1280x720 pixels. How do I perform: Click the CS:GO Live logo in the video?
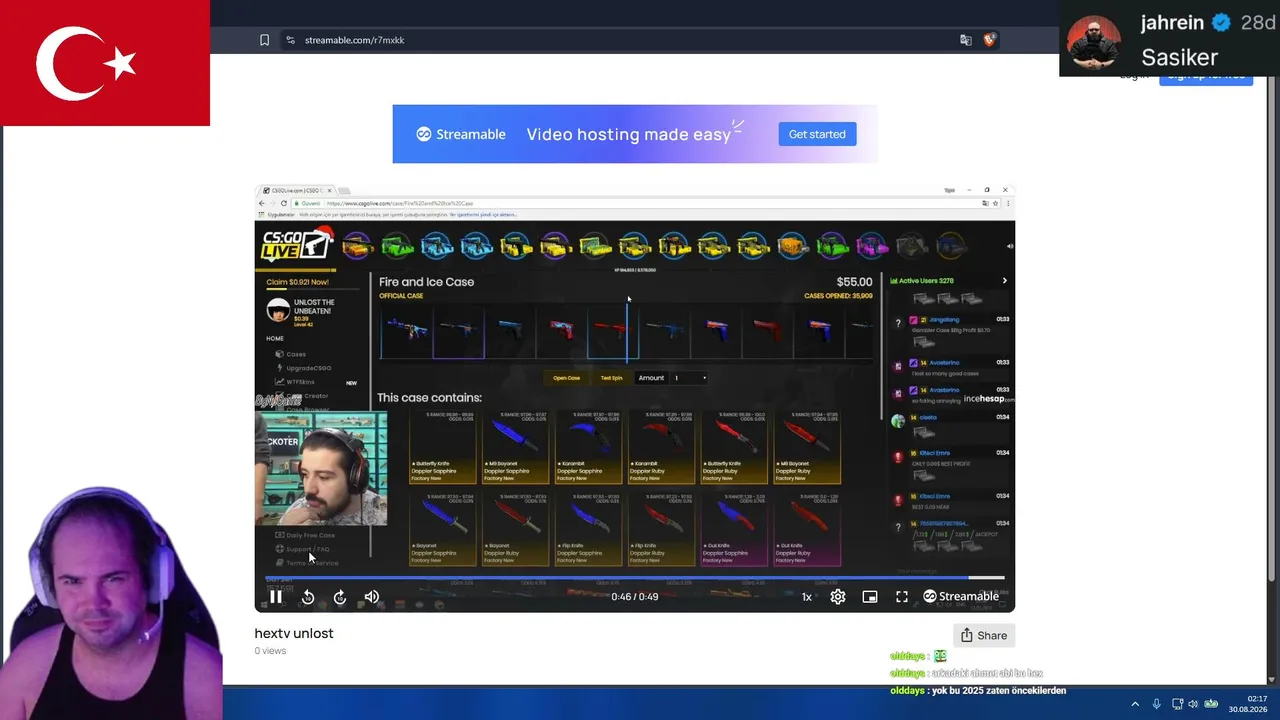click(296, 245)
